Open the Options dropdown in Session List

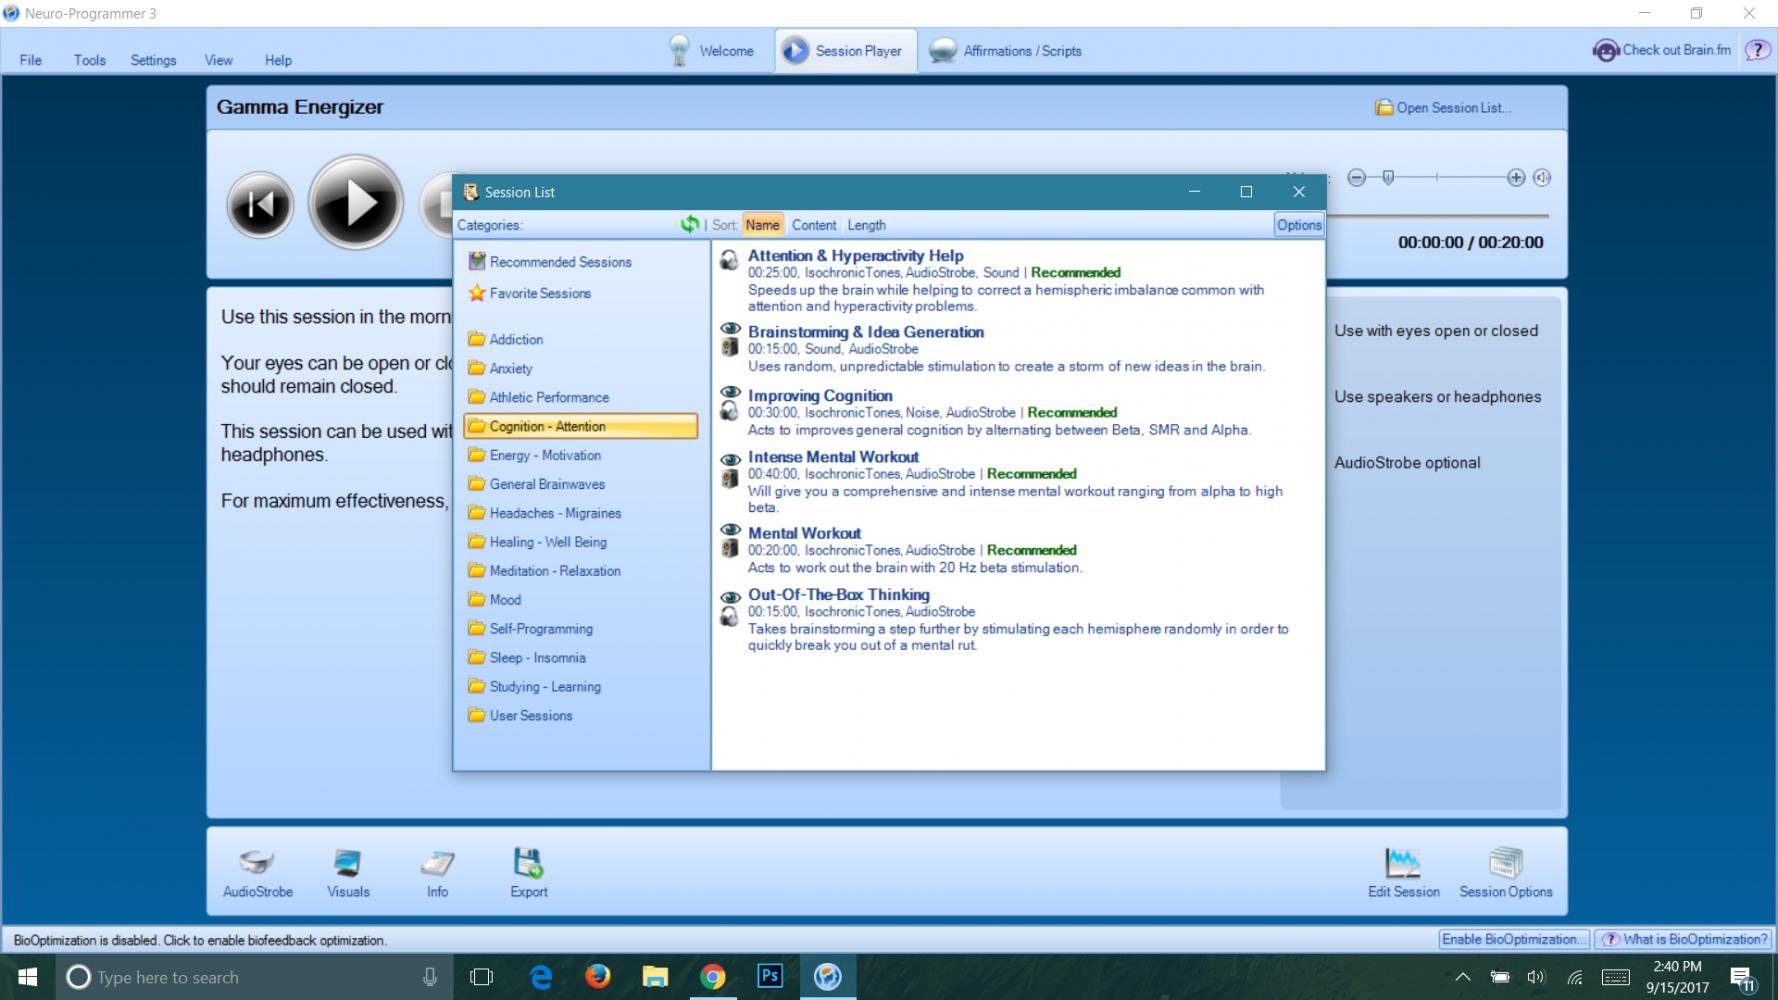1298,225
